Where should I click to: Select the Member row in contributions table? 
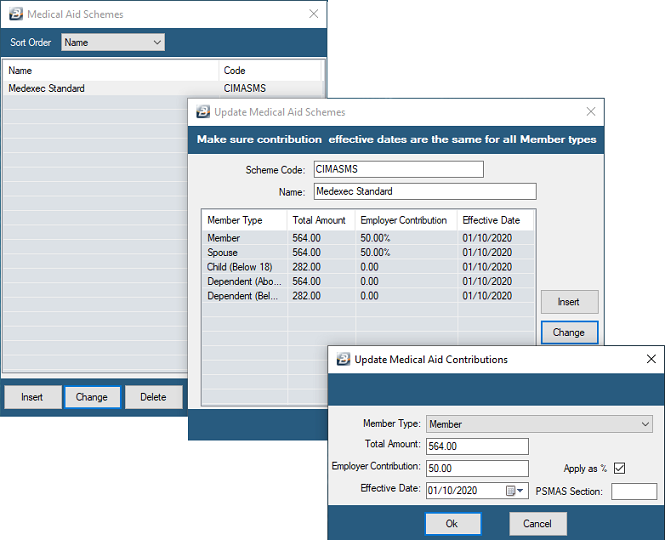(x=368, y=238)
